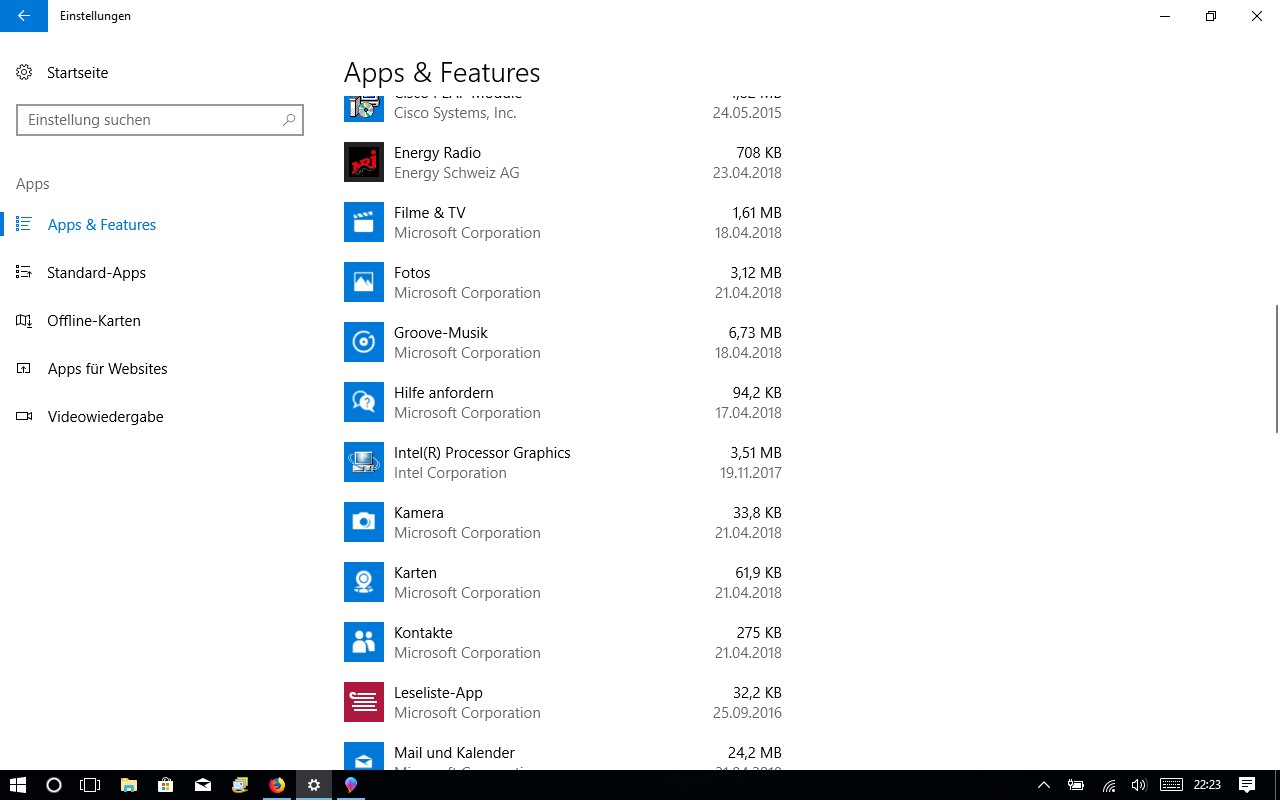Open touch keyboard from tray
1280x800 pixels.
point(1171,785)
